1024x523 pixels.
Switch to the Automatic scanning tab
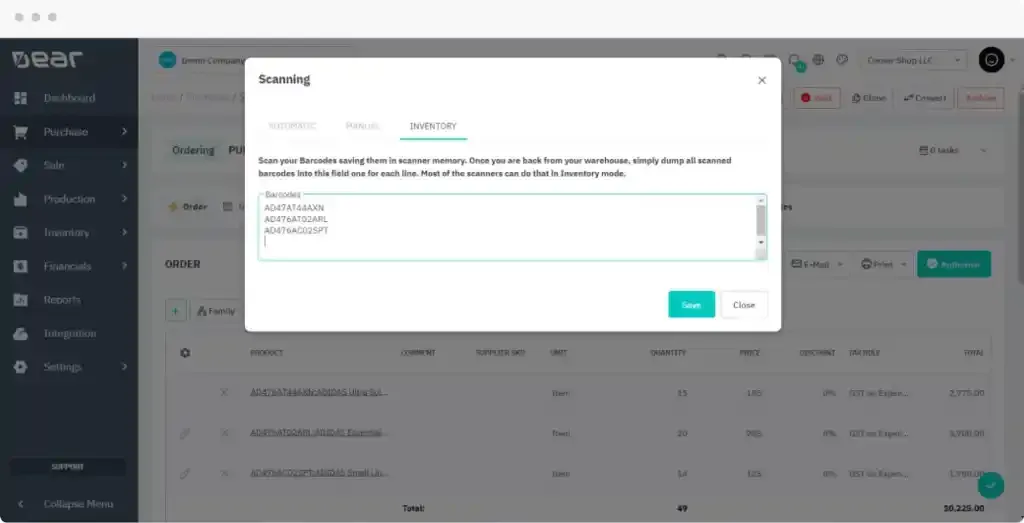click(x=292, y=126)
